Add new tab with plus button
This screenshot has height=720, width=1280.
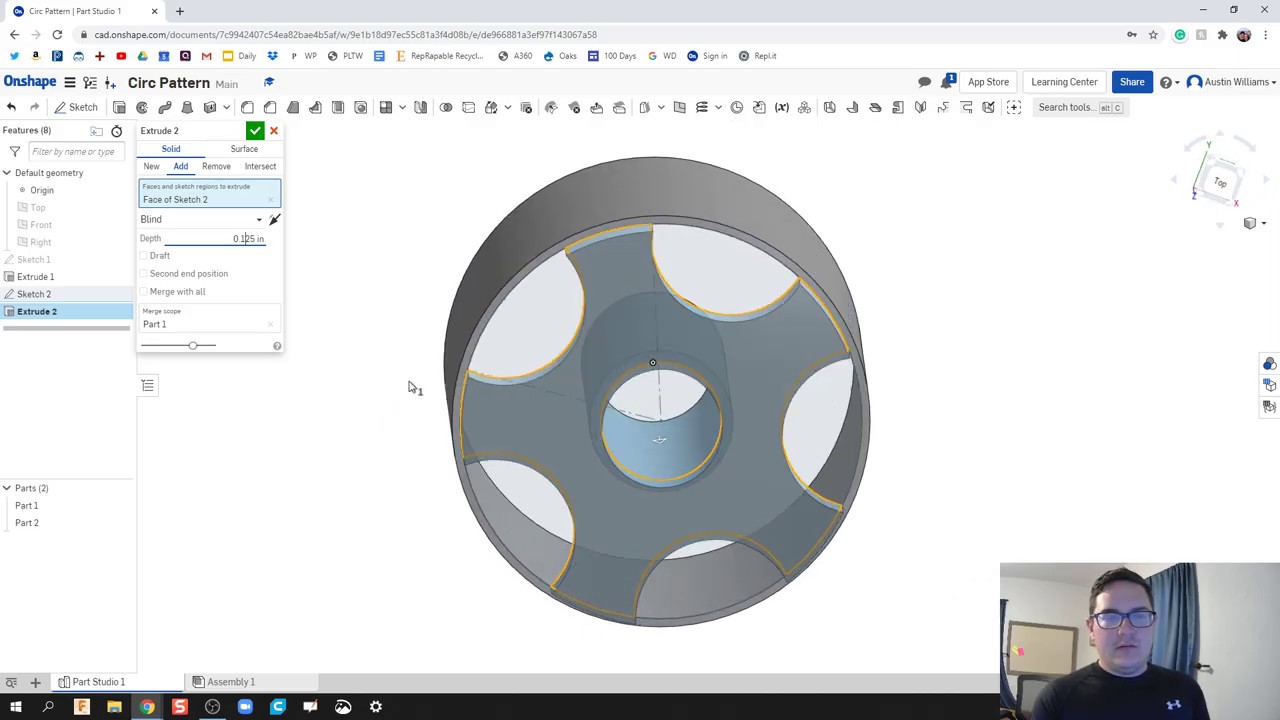35,682
